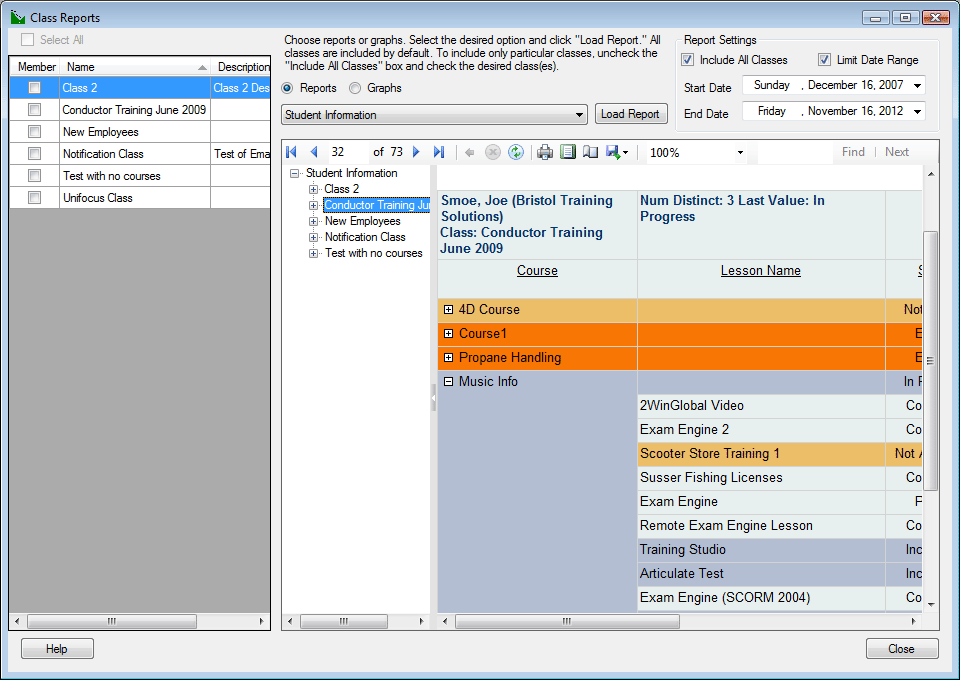Click the Member column header

point(36,67)
